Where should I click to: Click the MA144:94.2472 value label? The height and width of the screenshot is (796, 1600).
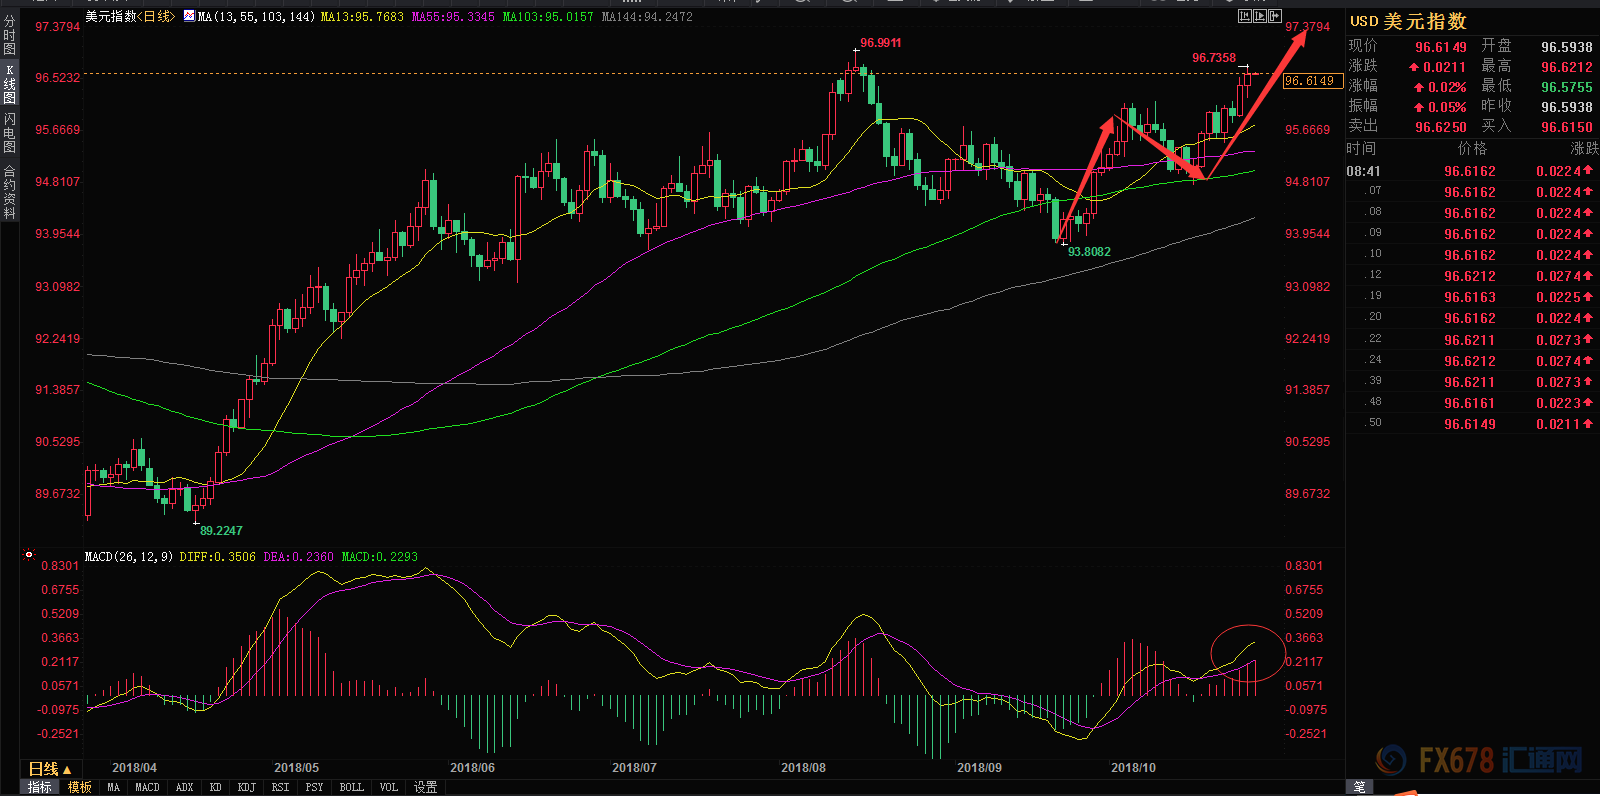[x=646, y=17]
